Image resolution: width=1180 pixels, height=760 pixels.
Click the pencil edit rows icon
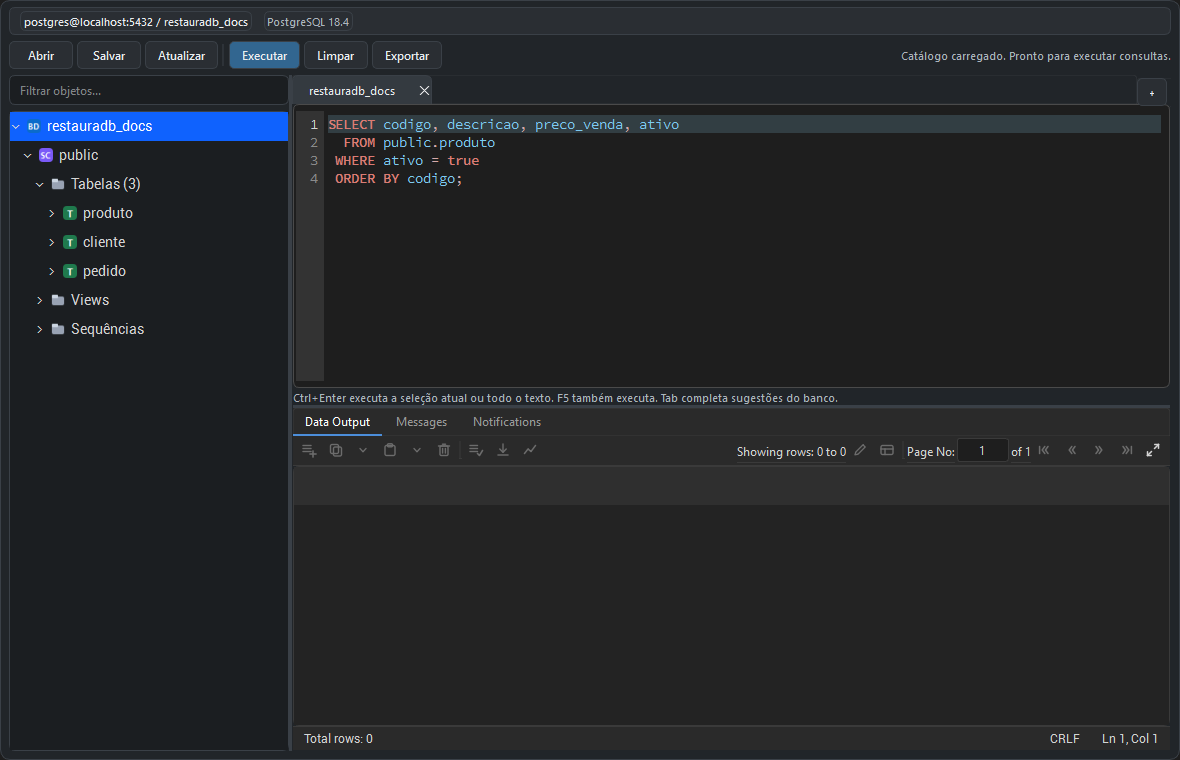click(860, 450)
